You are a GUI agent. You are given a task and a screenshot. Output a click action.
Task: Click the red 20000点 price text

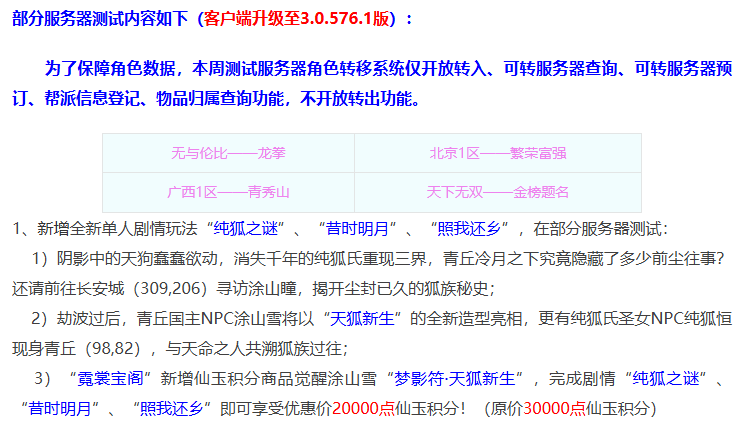364,409
